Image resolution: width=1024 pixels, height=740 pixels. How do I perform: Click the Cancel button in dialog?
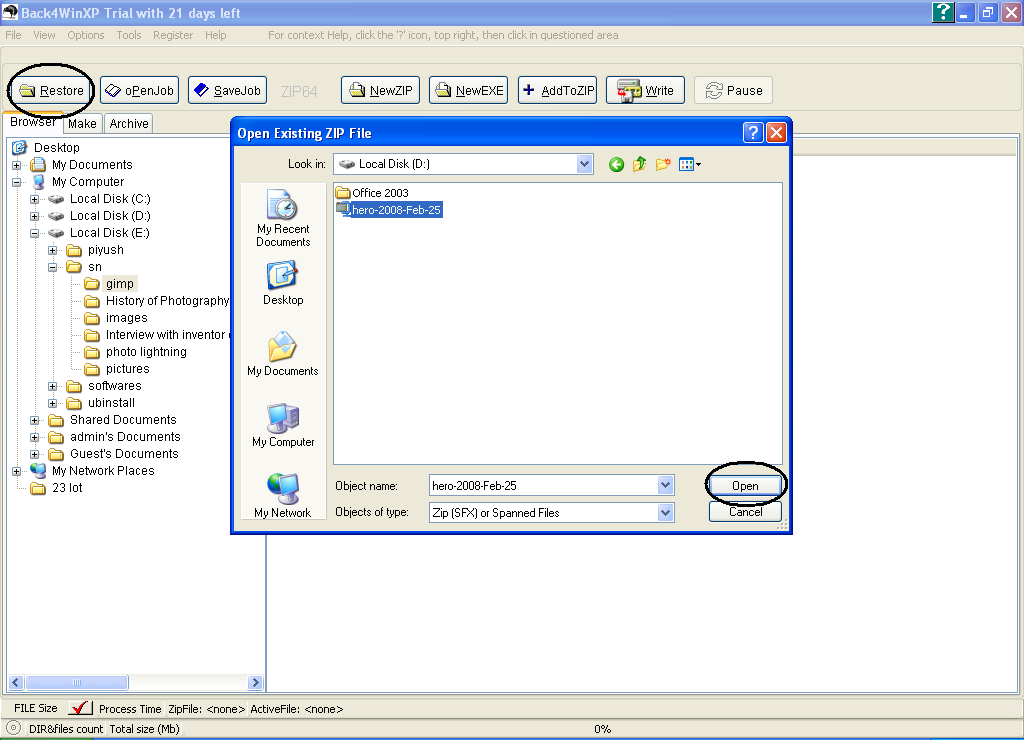click(745, 512)
